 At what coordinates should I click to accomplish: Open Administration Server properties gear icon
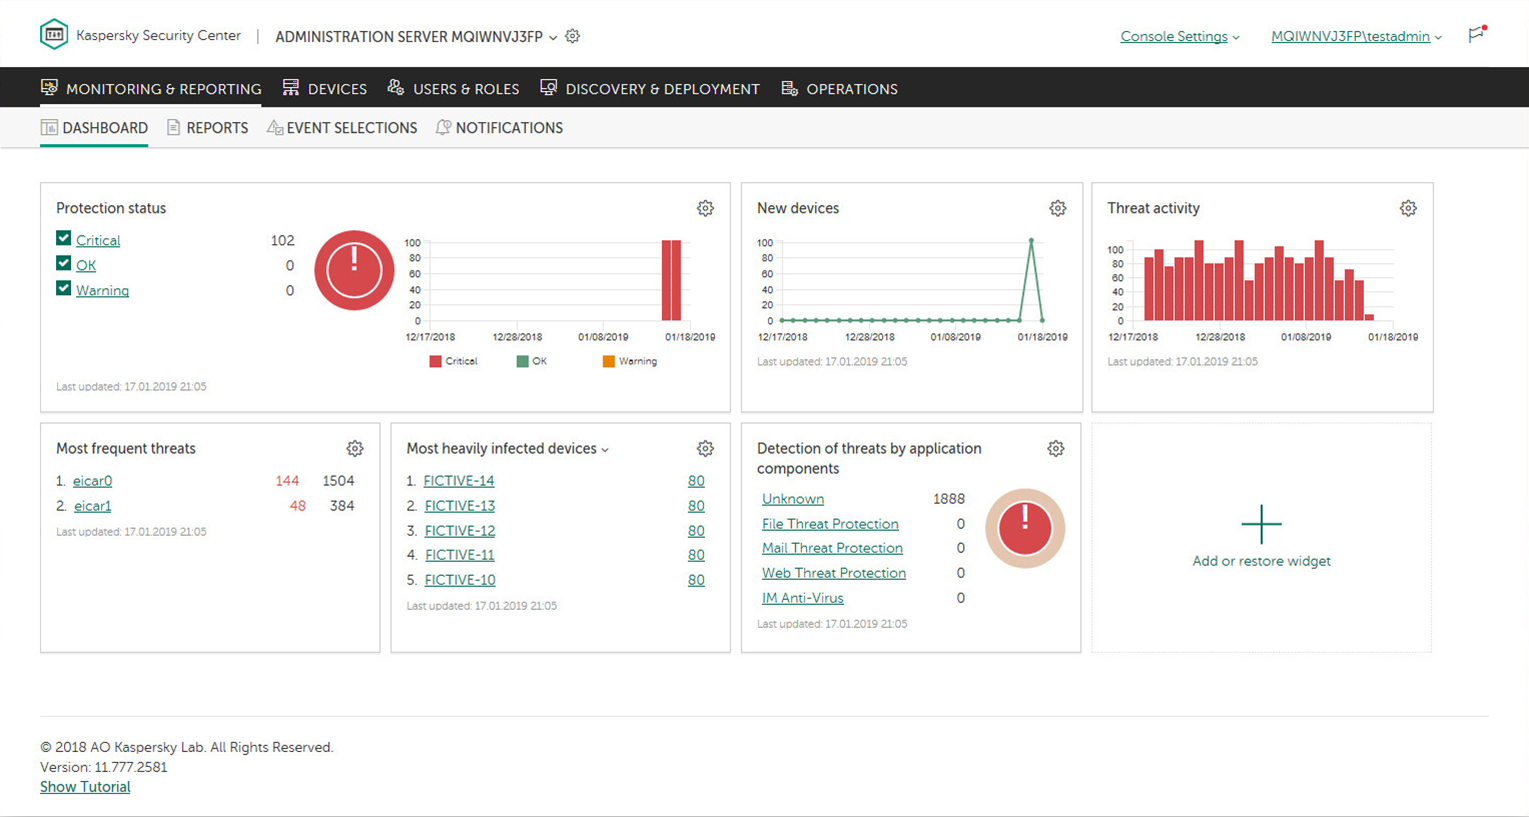(573, 36)
